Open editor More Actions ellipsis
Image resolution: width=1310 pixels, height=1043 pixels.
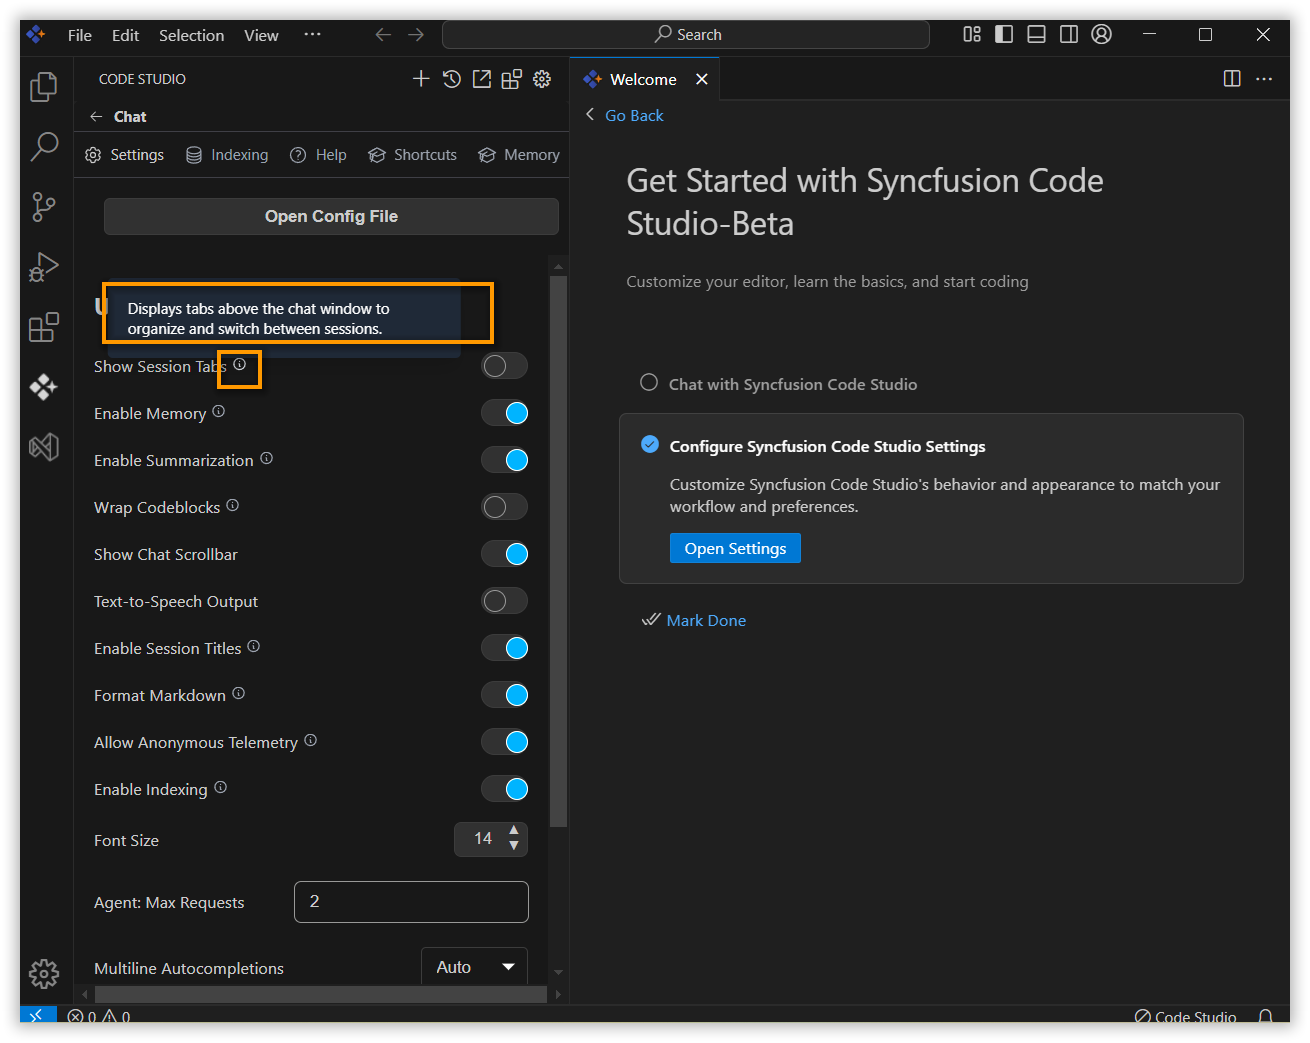pos(1264,79)
